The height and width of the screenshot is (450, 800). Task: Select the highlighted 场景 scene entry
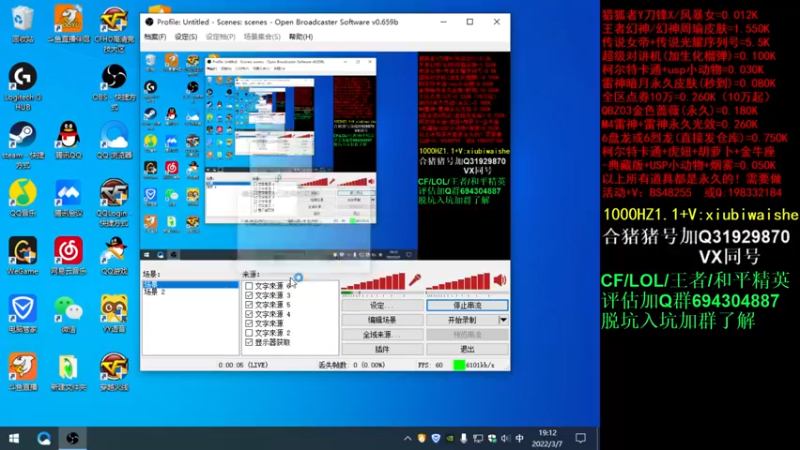pyautogui.click(x=190, y=284)
